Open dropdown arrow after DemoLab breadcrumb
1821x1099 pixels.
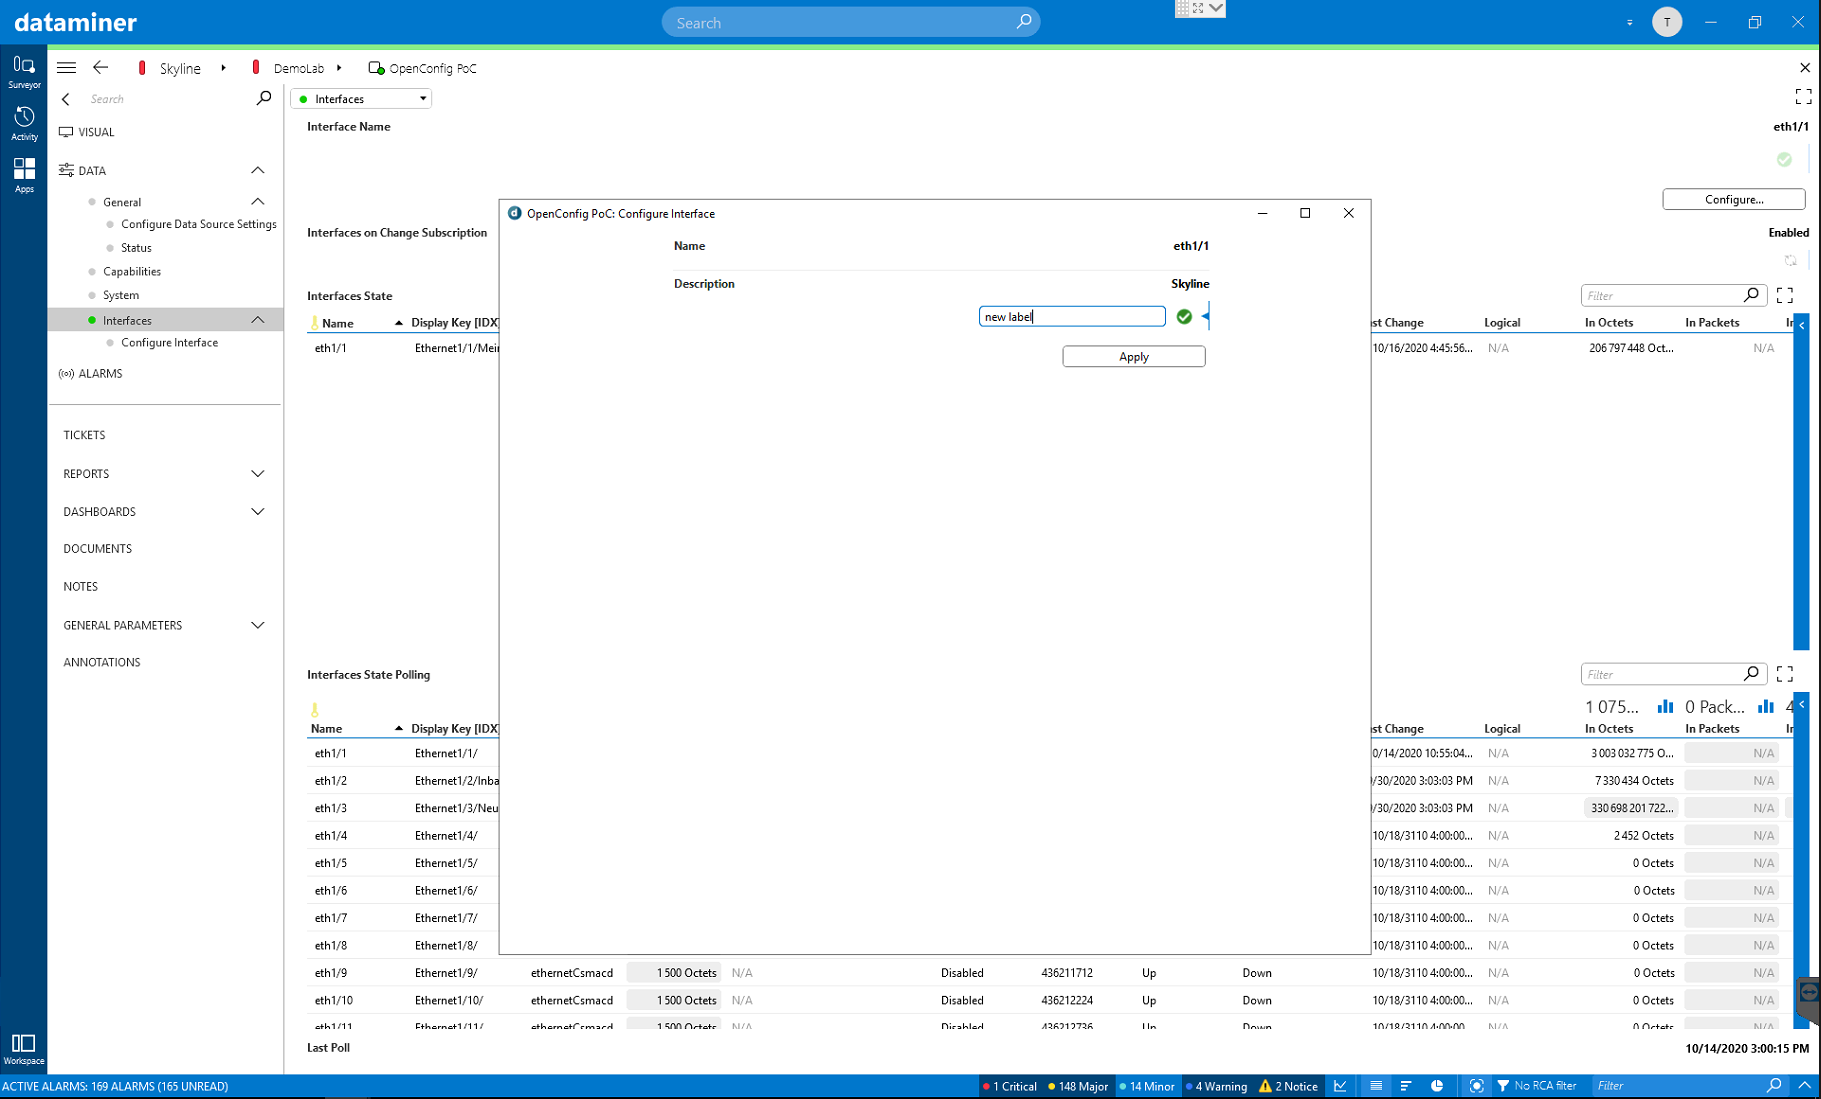tap(339, 68)
